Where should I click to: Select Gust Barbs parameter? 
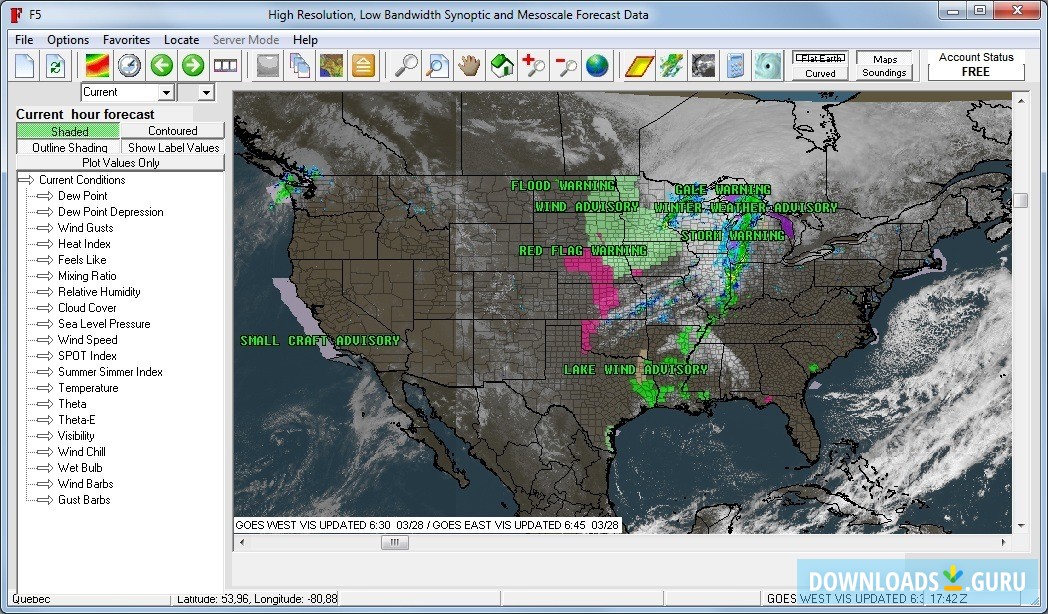pyautogui.click(x=84, y=500)
